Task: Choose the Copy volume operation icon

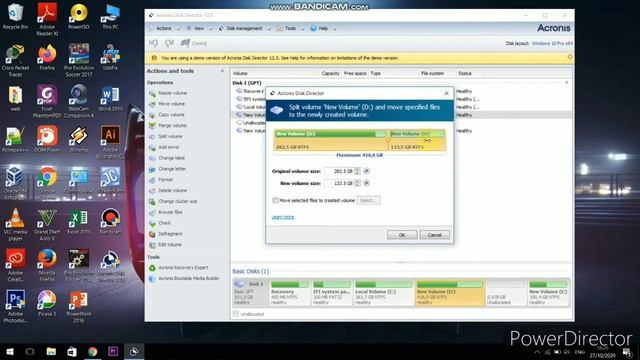Action: (152, 115)
